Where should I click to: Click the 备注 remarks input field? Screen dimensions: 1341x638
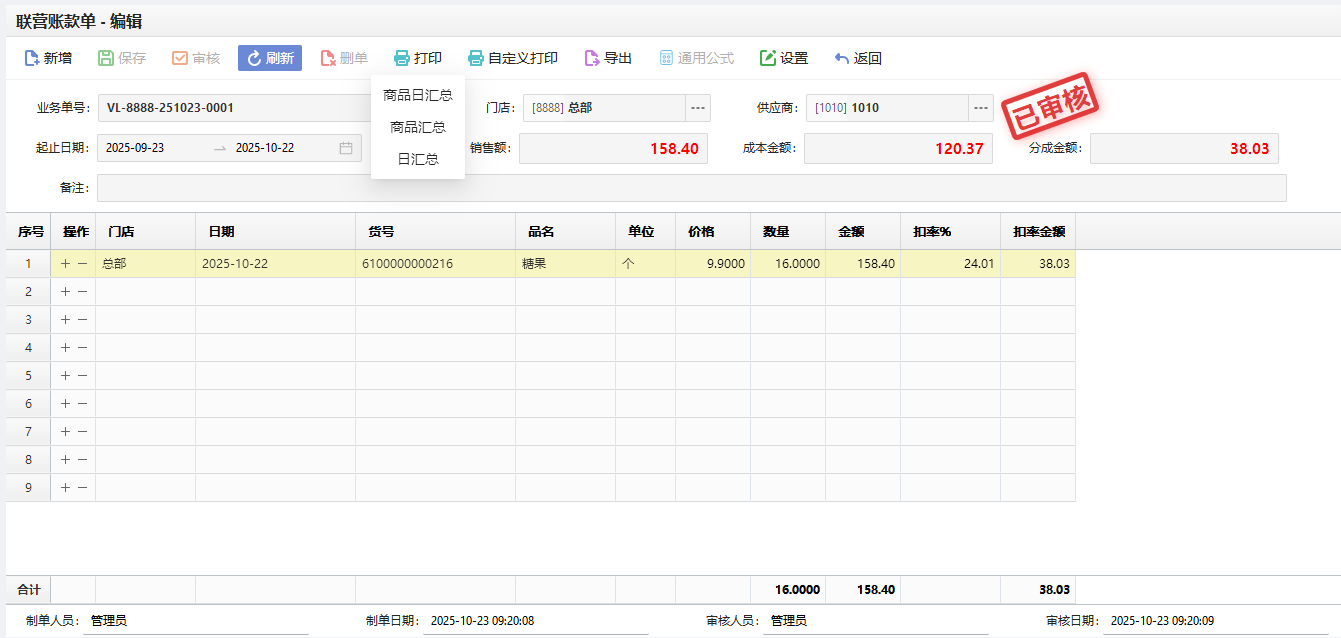click(691, 188)
